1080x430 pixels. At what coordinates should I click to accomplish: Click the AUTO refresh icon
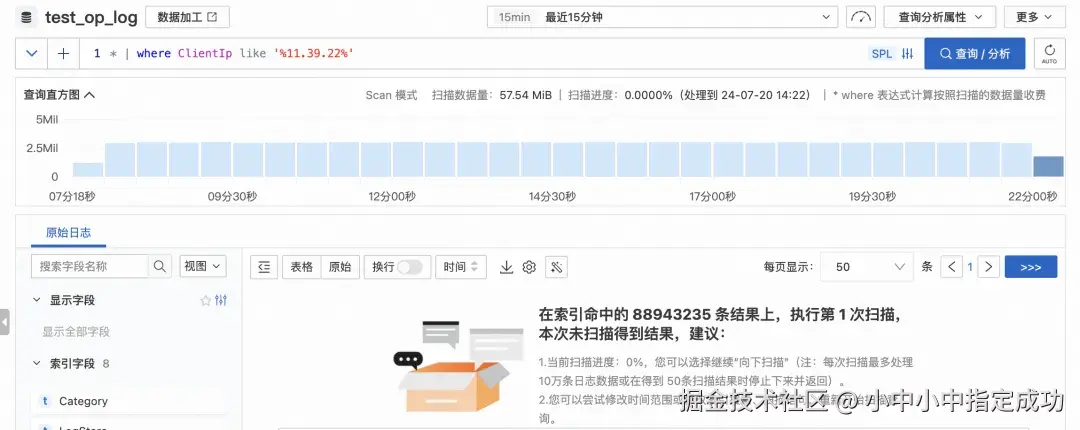click(x=1049, y=53)
